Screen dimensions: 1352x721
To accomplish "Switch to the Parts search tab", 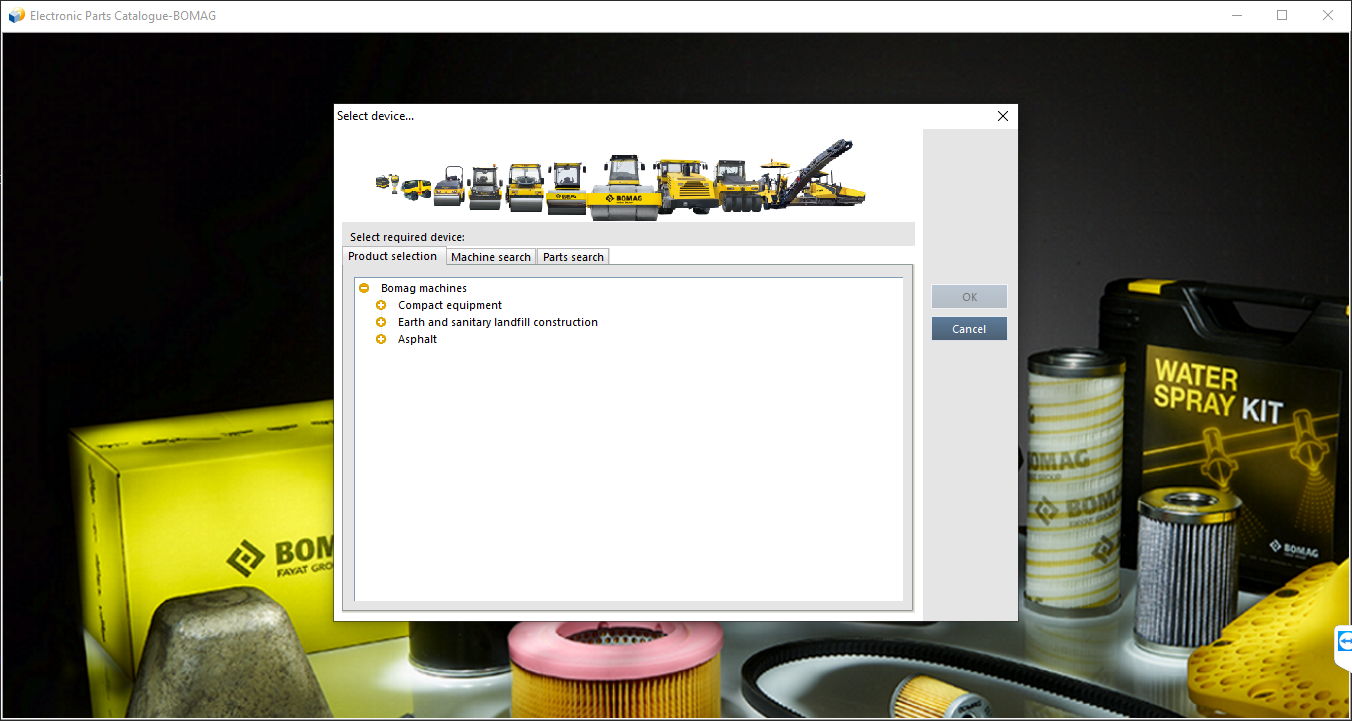I will tap(572, 256).
